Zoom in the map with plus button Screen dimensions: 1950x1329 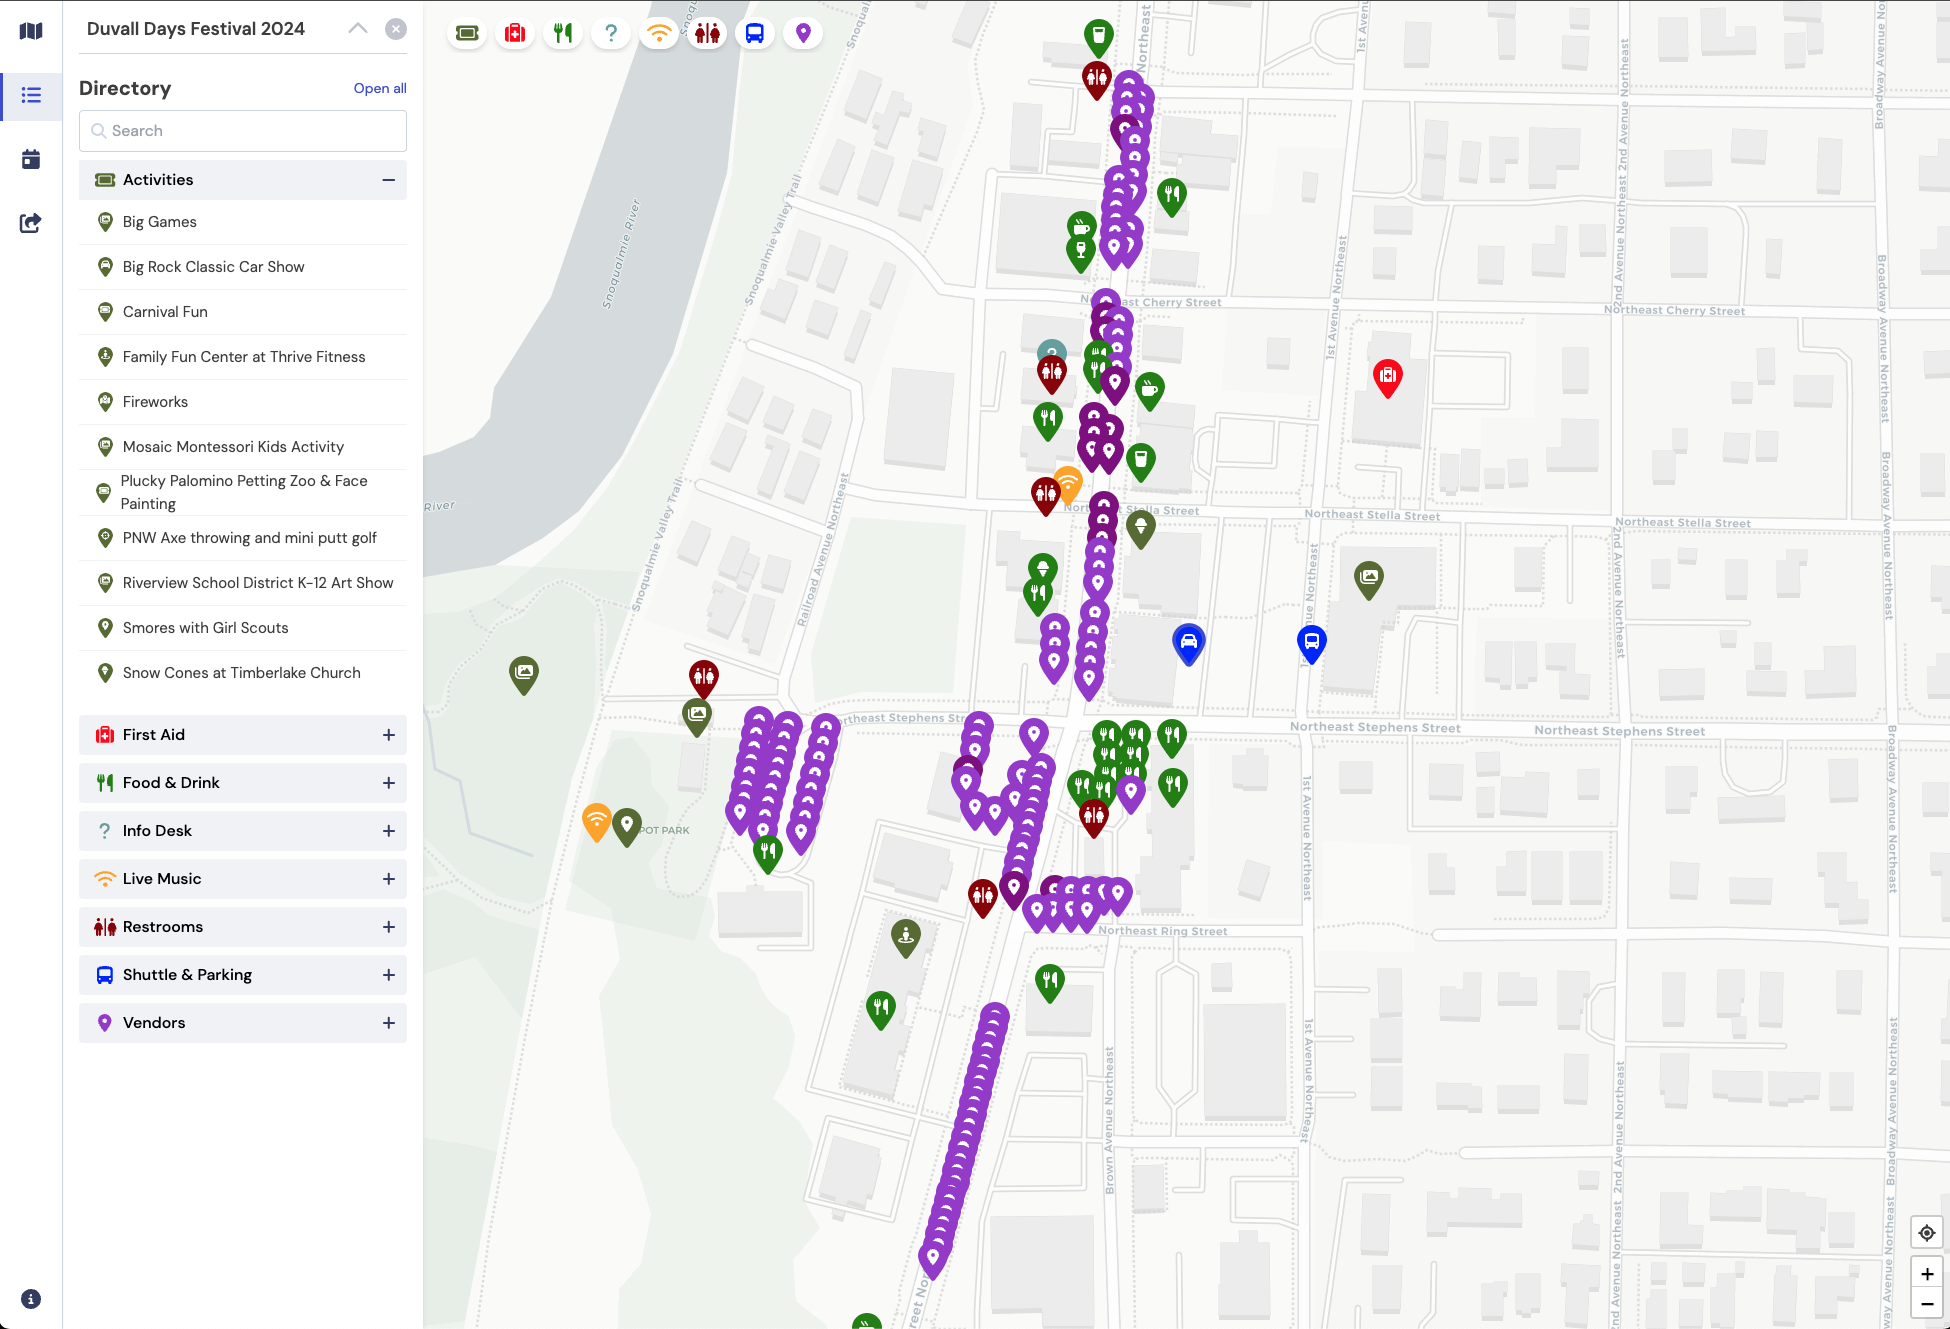tap(1926, 1273)
